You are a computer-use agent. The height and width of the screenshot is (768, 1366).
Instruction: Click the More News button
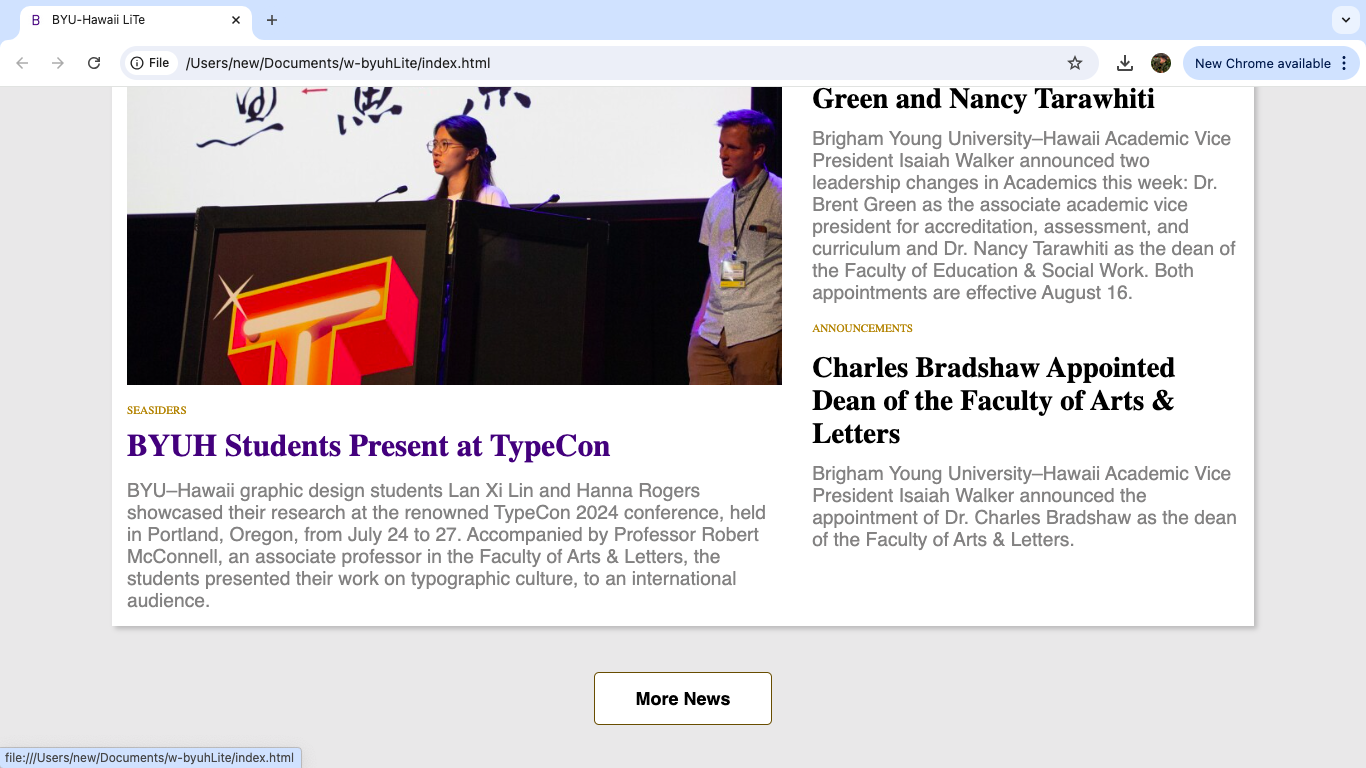(x=683, y=699)
